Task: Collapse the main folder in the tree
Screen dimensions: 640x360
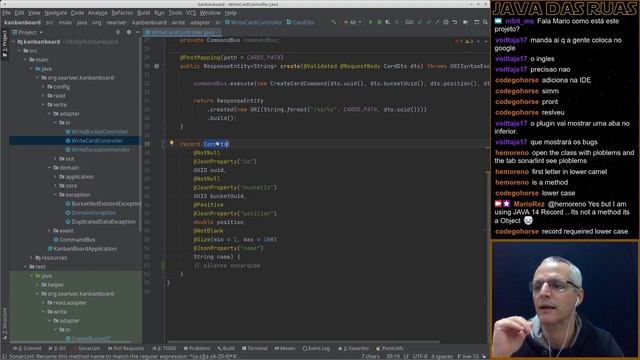Action: [26, 60]
